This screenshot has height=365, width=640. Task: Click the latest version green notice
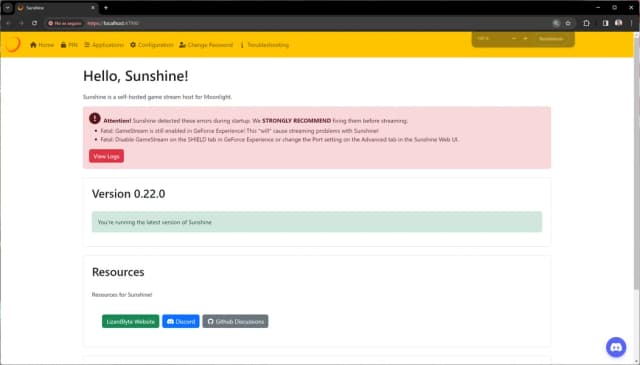click(317, 222)
